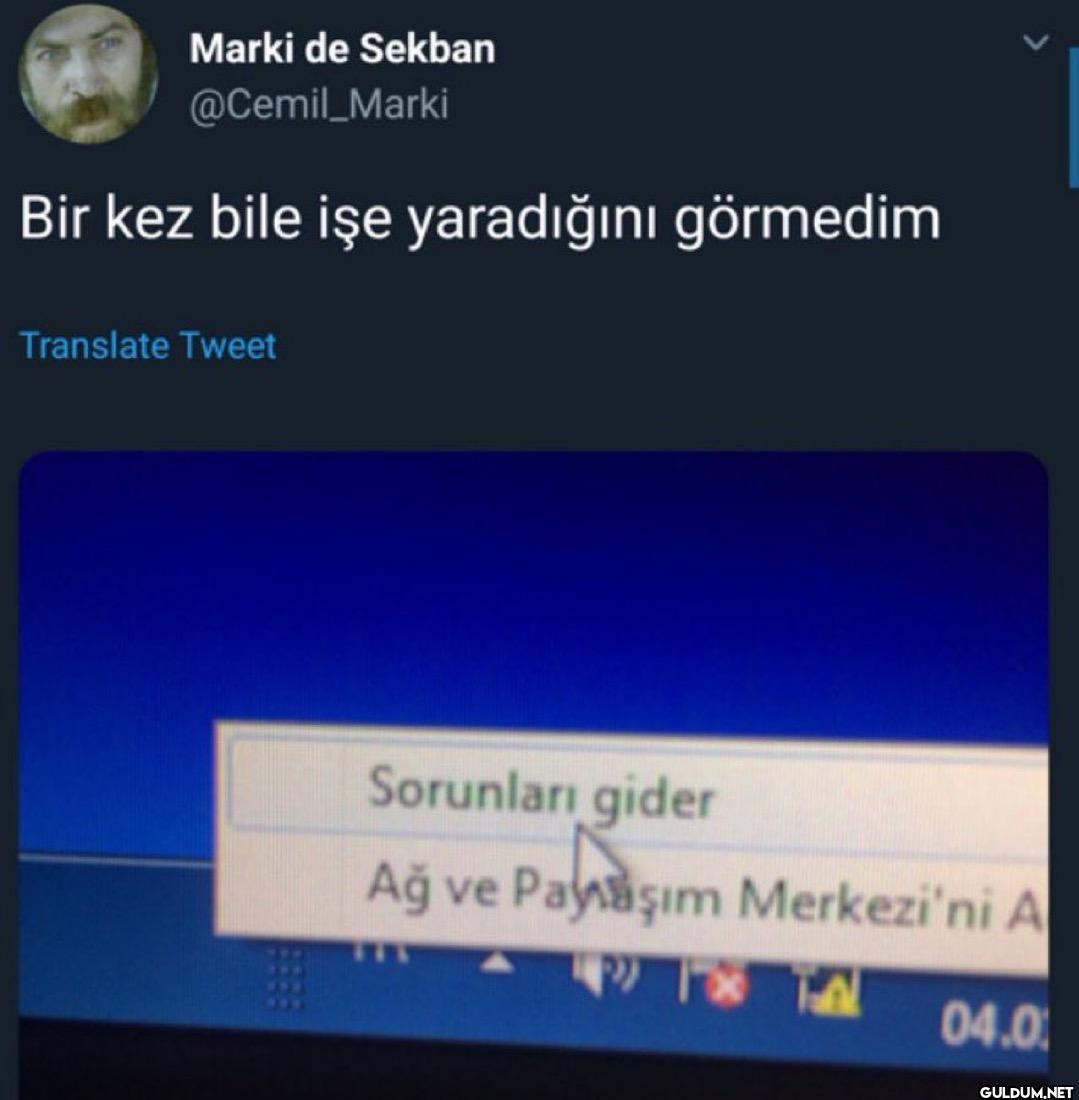Open the Marki de Sekban profile avatar
This screenshot has width=1079, height=1100.
(88, 74)
